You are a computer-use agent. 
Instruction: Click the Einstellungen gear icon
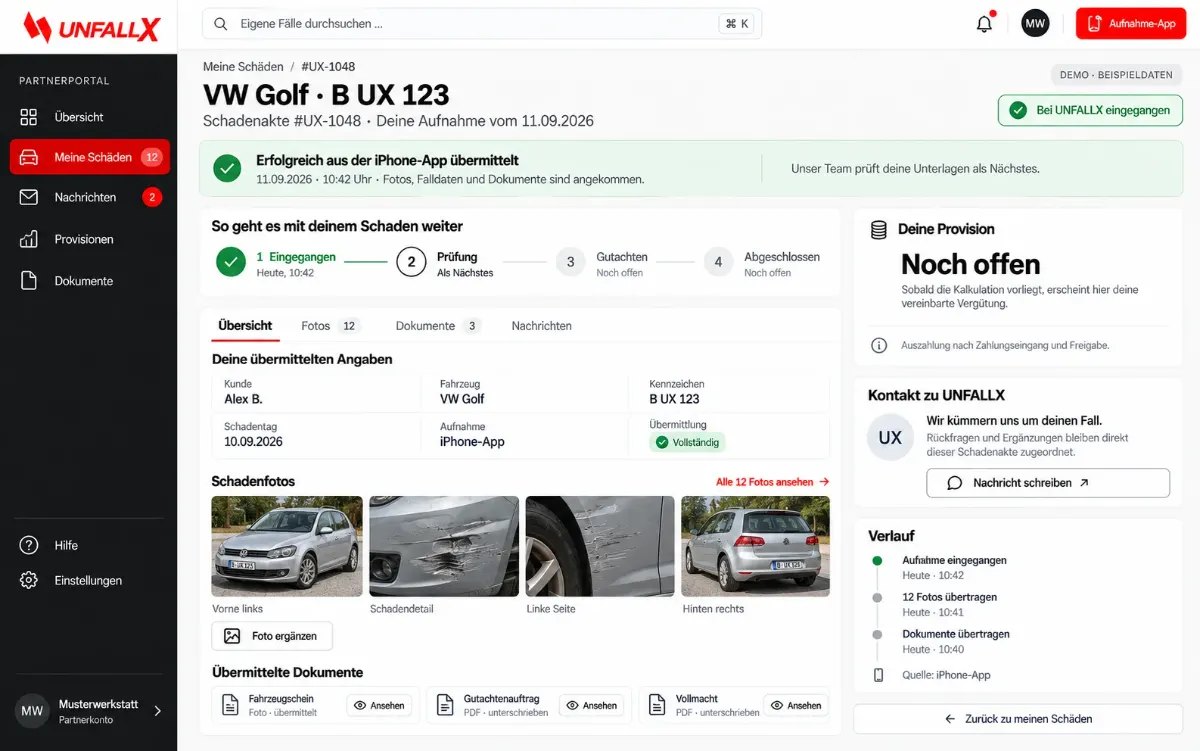[29, 580]
